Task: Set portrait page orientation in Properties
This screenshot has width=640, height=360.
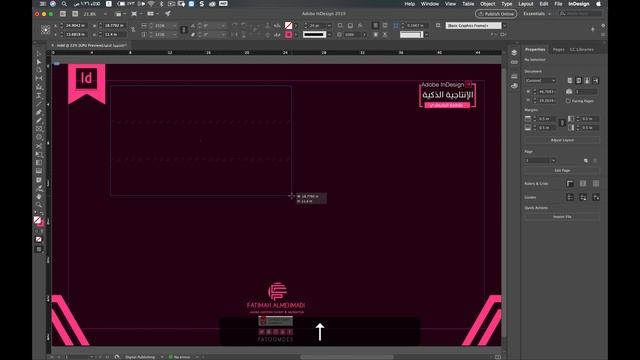Action: (x=570, y=80)
